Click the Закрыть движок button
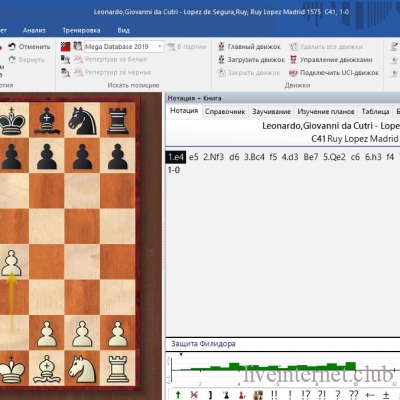This screenshot has width=400, height=400. [249, 73]
